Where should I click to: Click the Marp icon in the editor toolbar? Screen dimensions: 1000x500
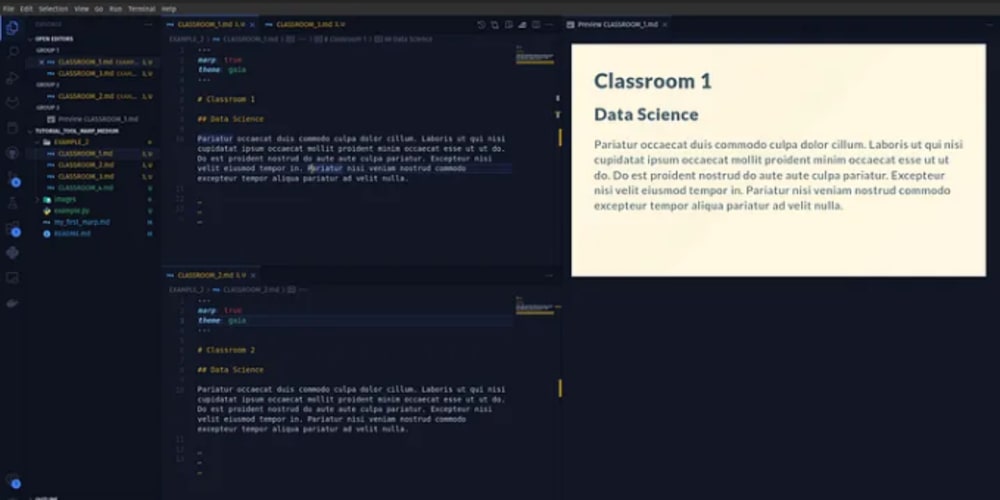[x=522, y=25]
